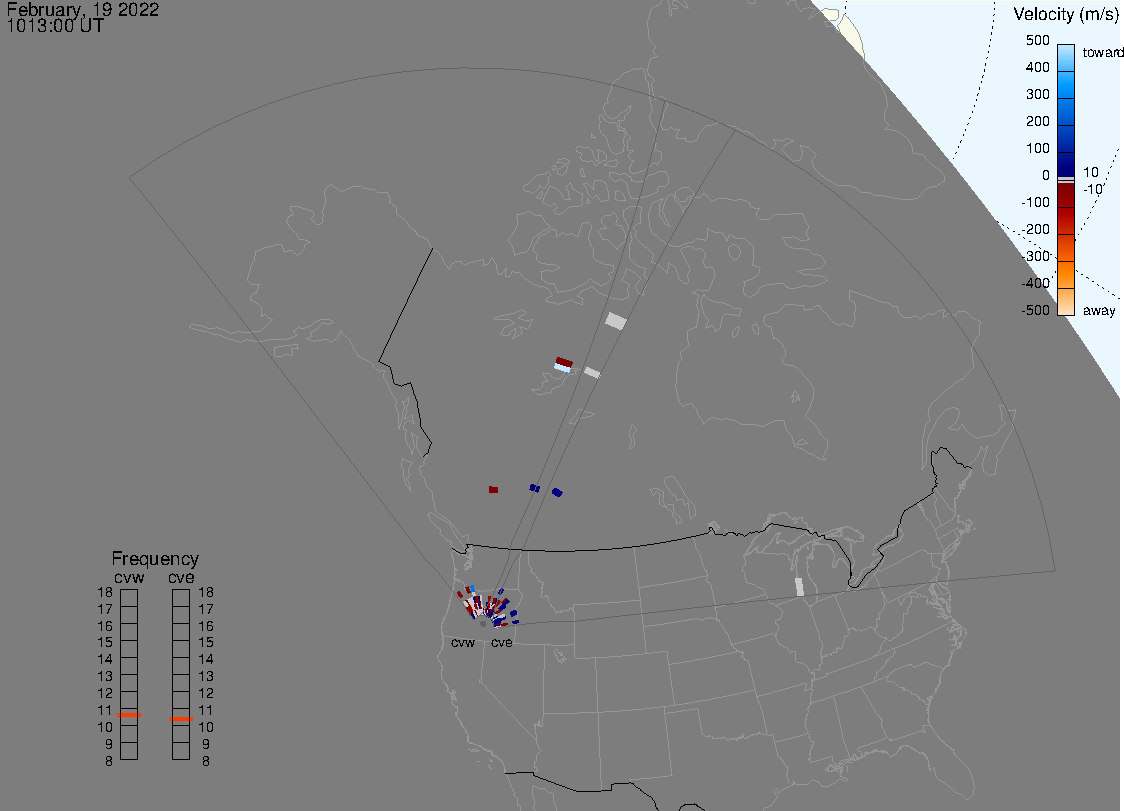Click the 10 threshold label above -10
This screenshot has height=811, width=1124.
coord(1090,172)
